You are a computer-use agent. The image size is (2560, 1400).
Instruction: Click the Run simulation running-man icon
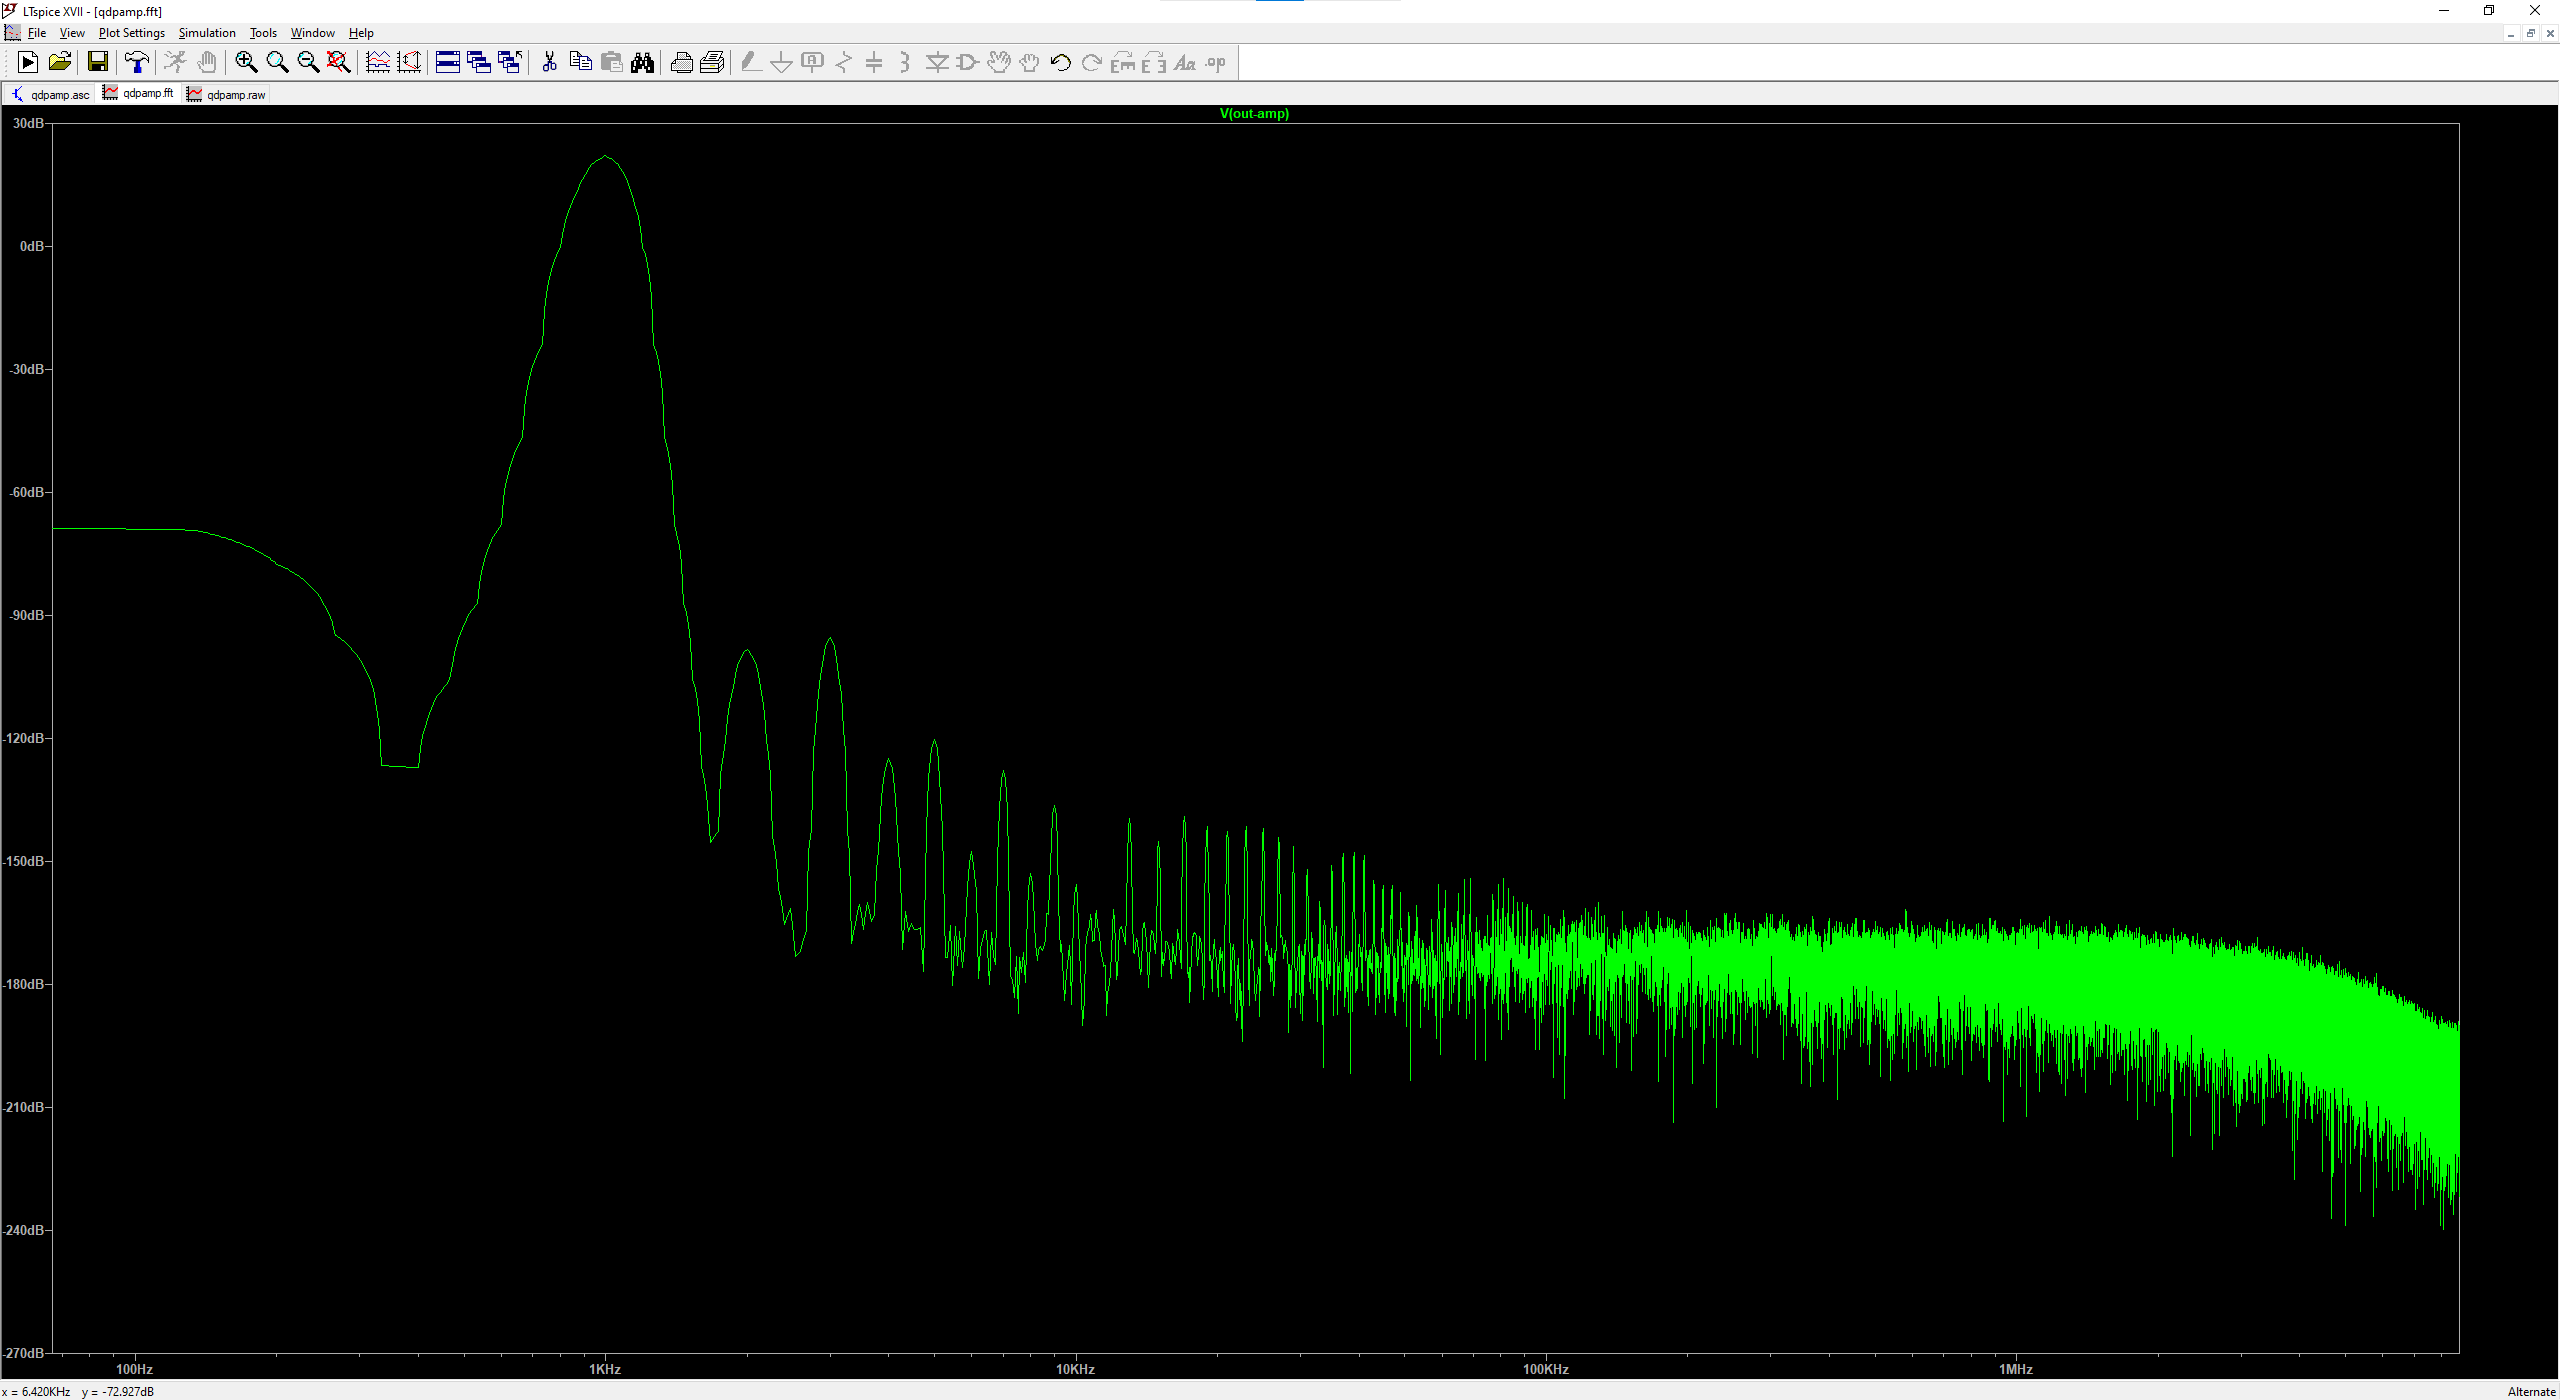pyautogui.click(x=175, y=63)
